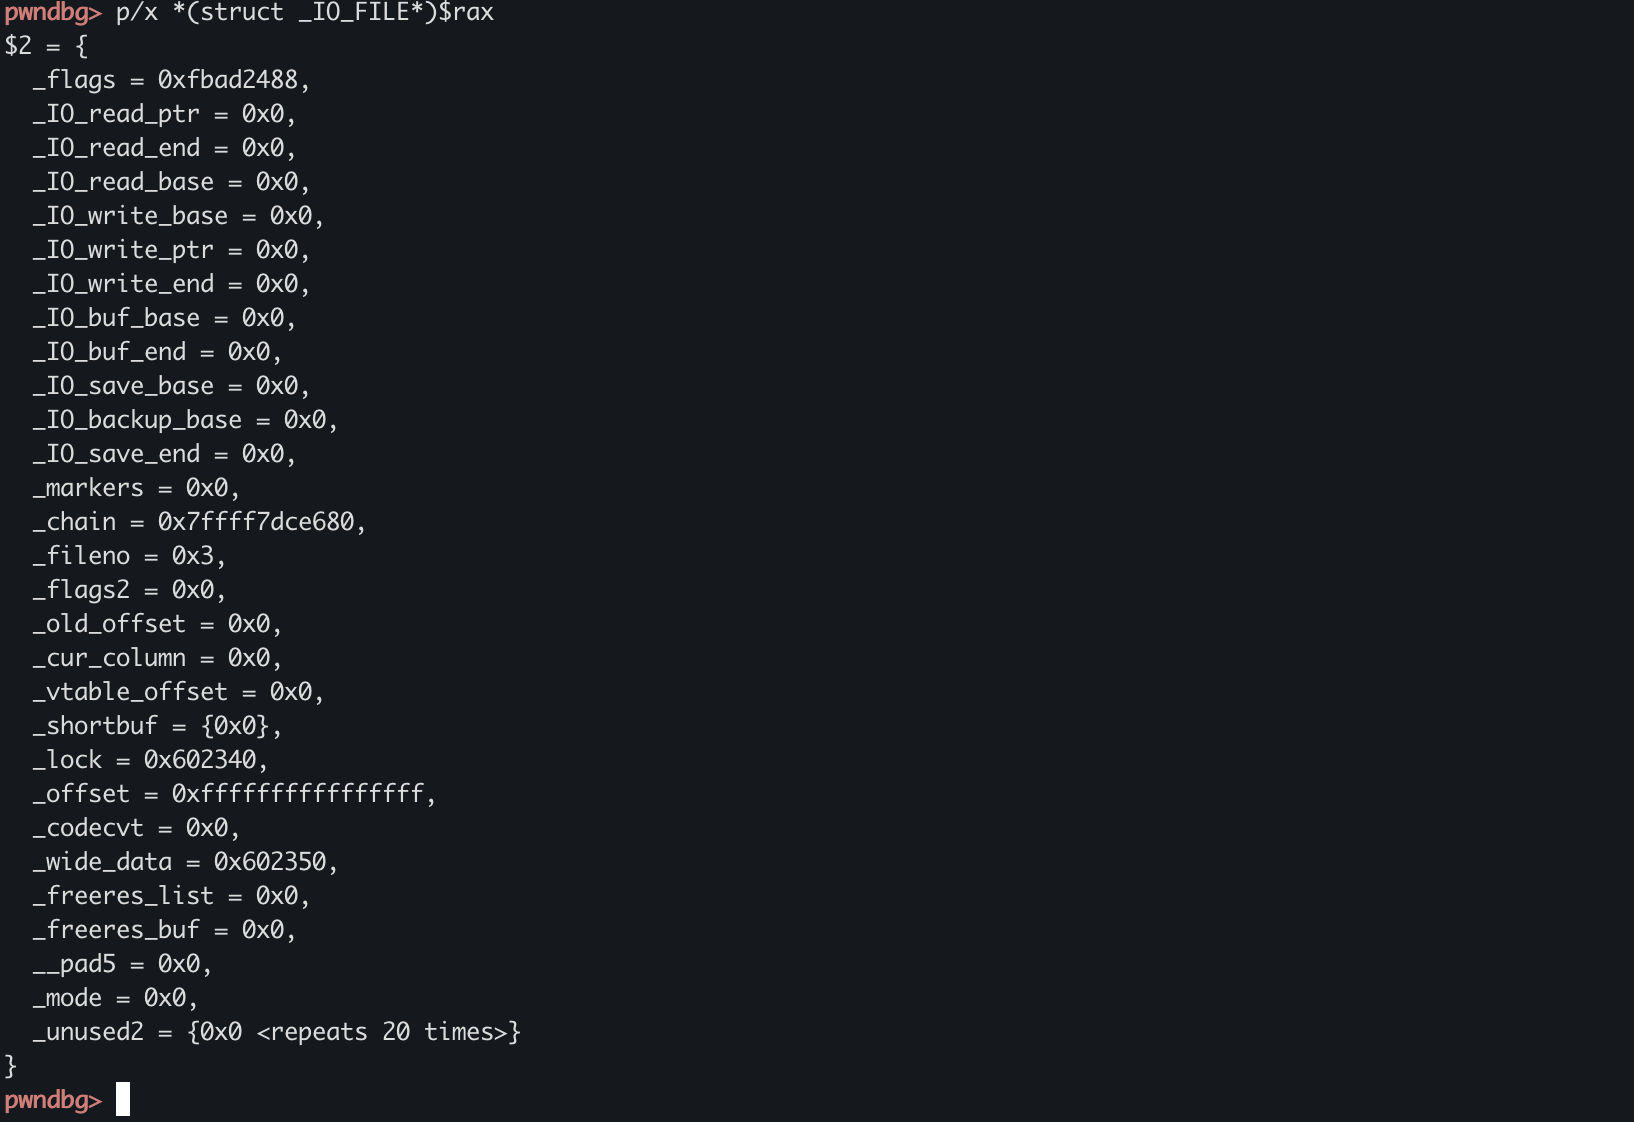This screenshot has width=1634, height=1122.
Task: Click the _mode field name
Action: click(67, 998)
